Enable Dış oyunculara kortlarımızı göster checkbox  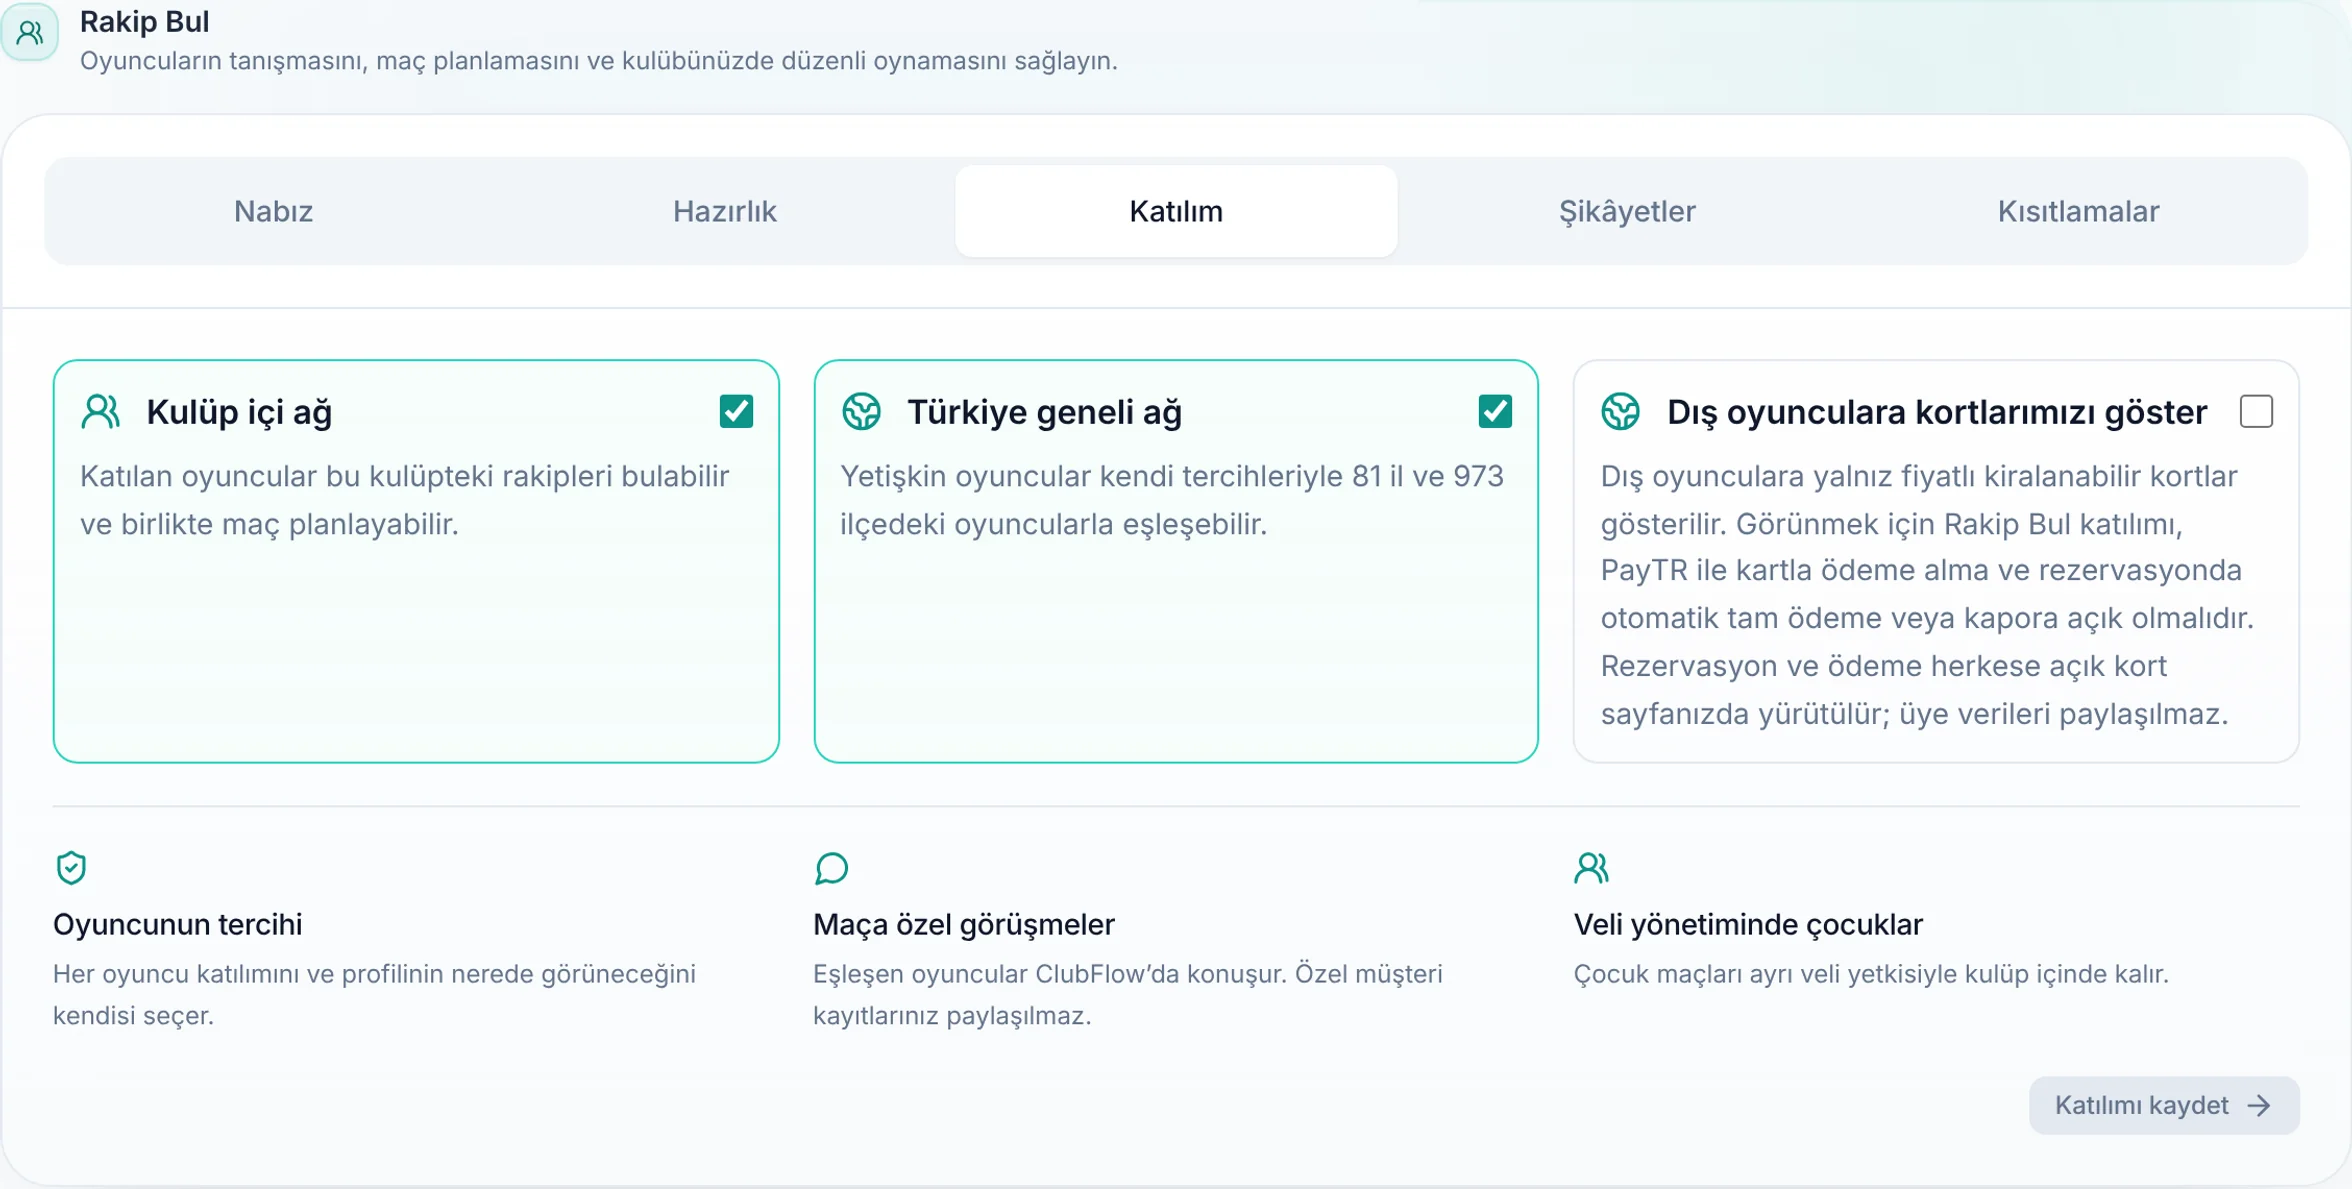pos(2256,411)
